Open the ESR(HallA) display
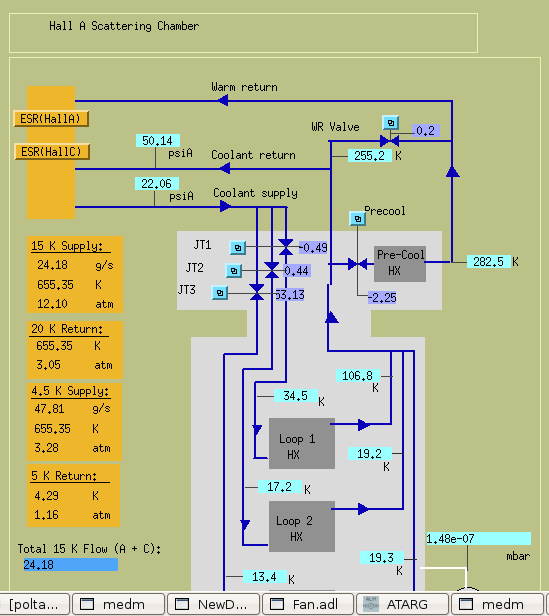 click(51, 119)
